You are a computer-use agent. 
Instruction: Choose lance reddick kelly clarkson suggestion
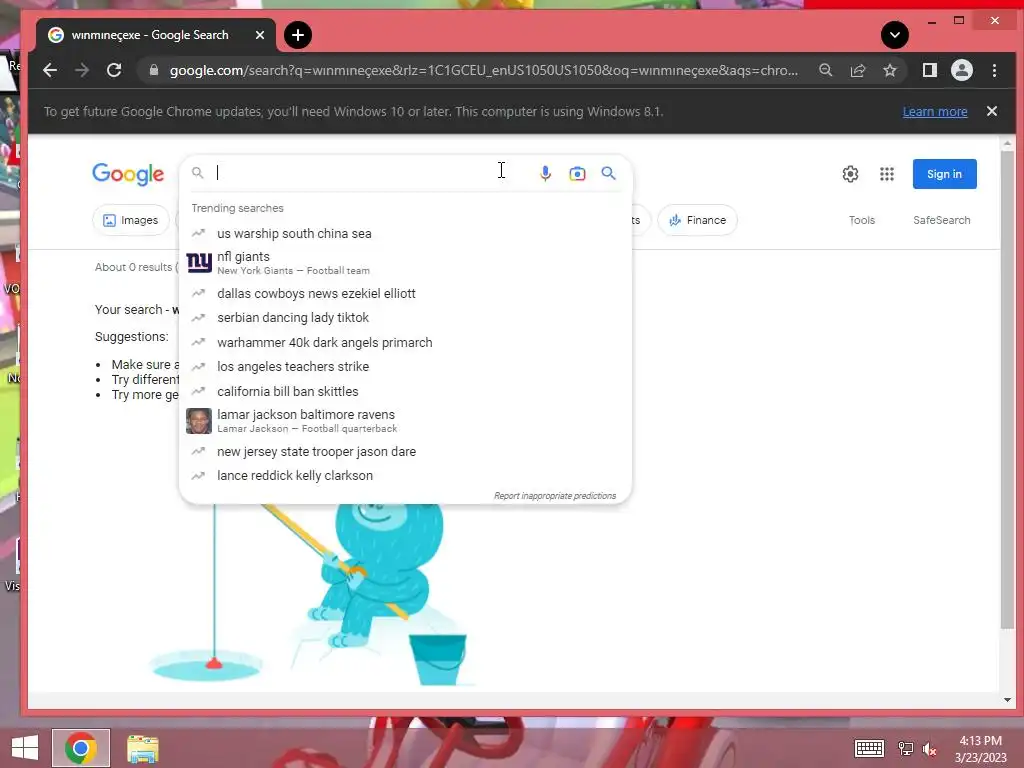[x=405, y=476]
